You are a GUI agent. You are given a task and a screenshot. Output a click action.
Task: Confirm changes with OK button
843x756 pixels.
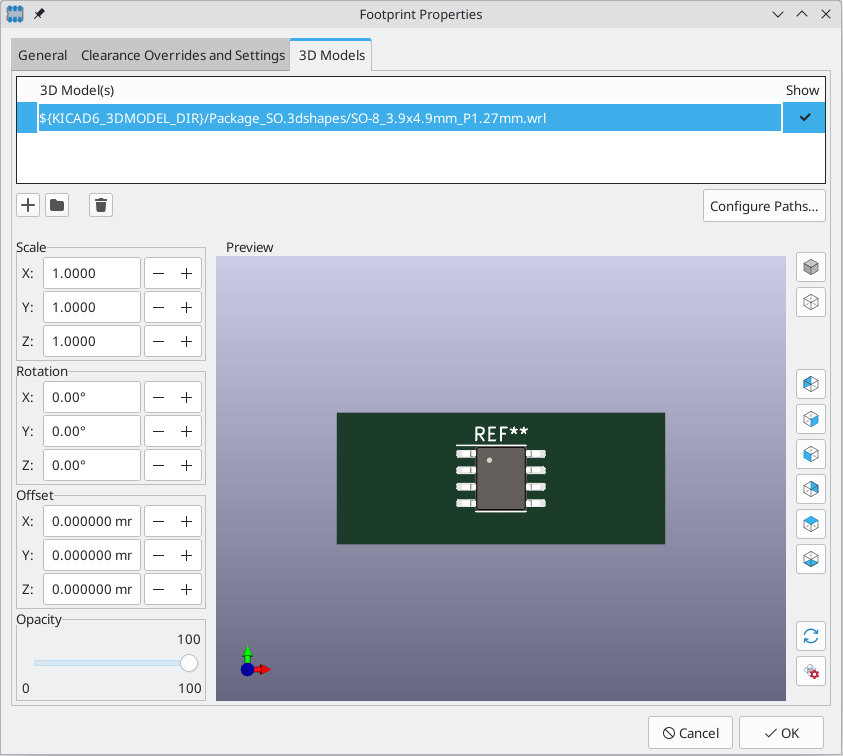pyautogui.click(x=781, y=733)
